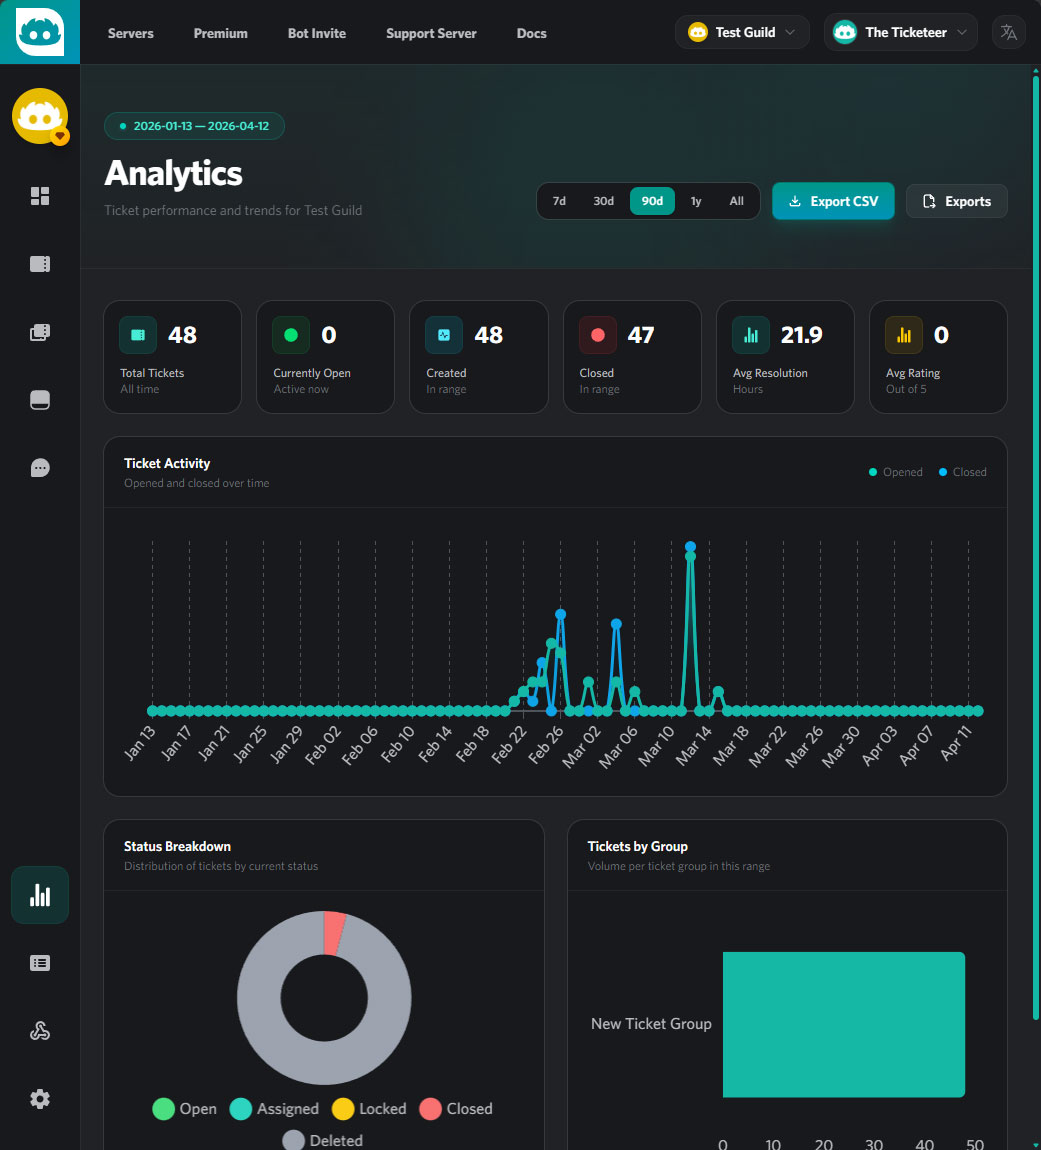Select the highlighted Analytics bar-chart icon

[x=39, y=894]
